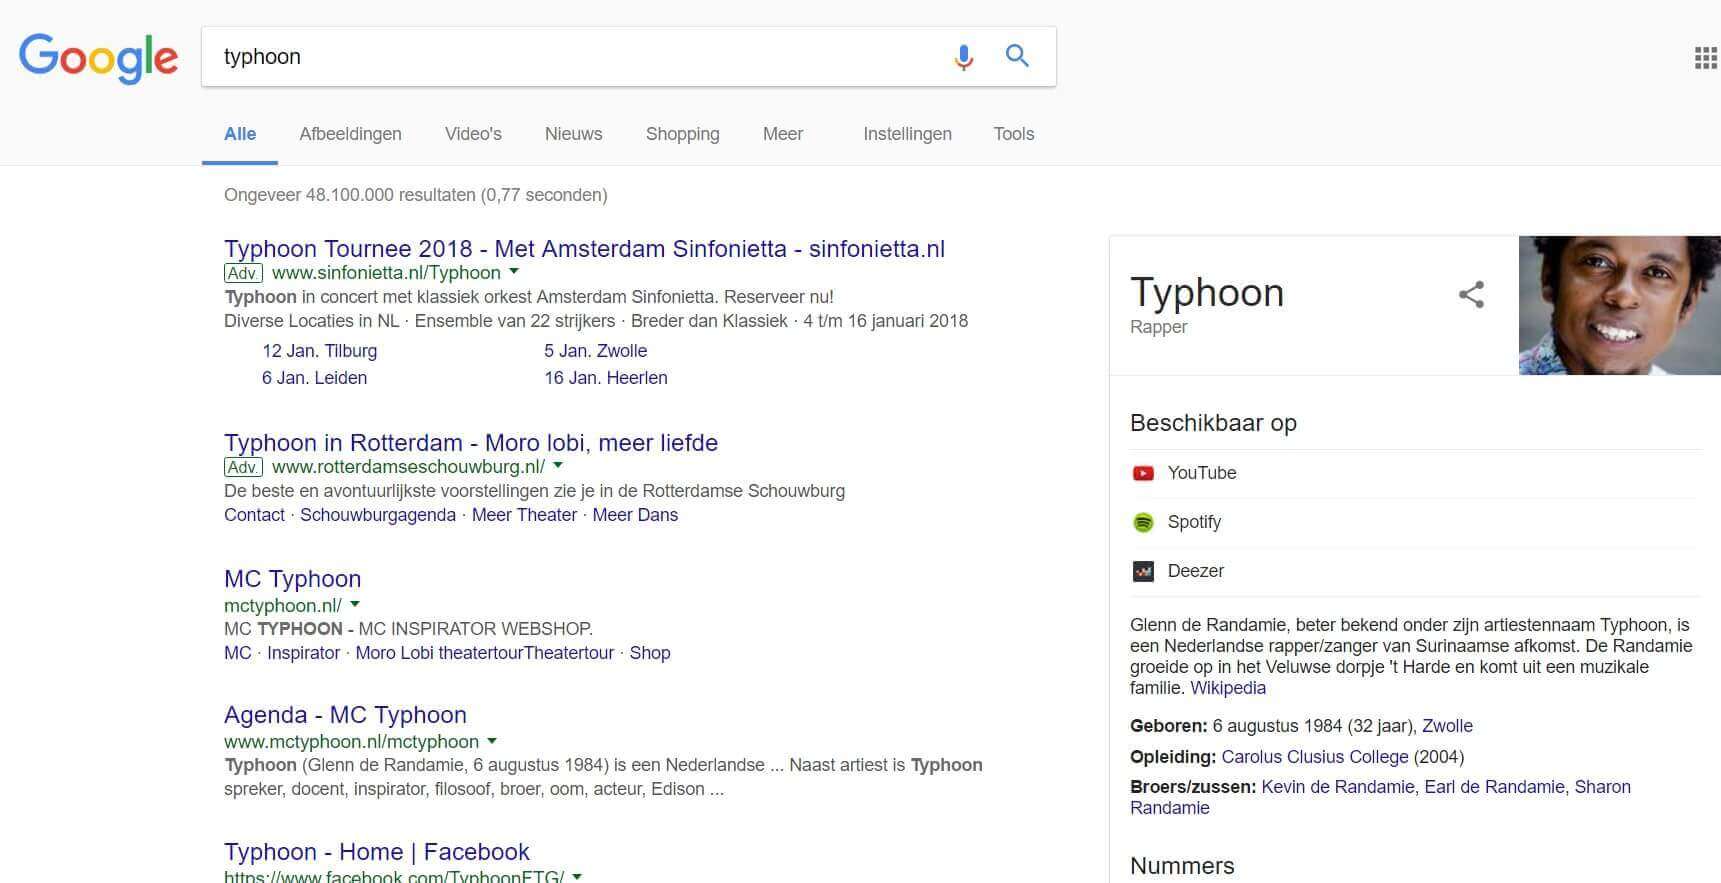Click Sharon Randamie link
The width and height of the screenshot is (1721, 883).
pyautogui.click(x=1380, y=797)
